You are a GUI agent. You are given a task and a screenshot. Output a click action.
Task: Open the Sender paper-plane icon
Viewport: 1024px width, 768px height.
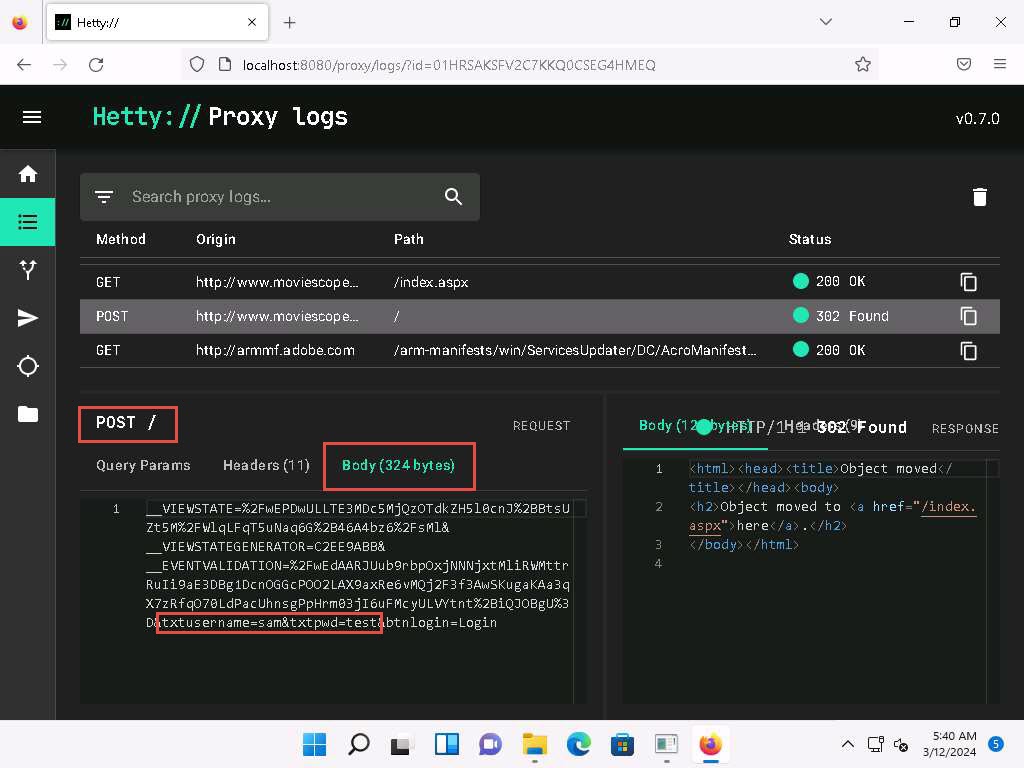(28, 318)
